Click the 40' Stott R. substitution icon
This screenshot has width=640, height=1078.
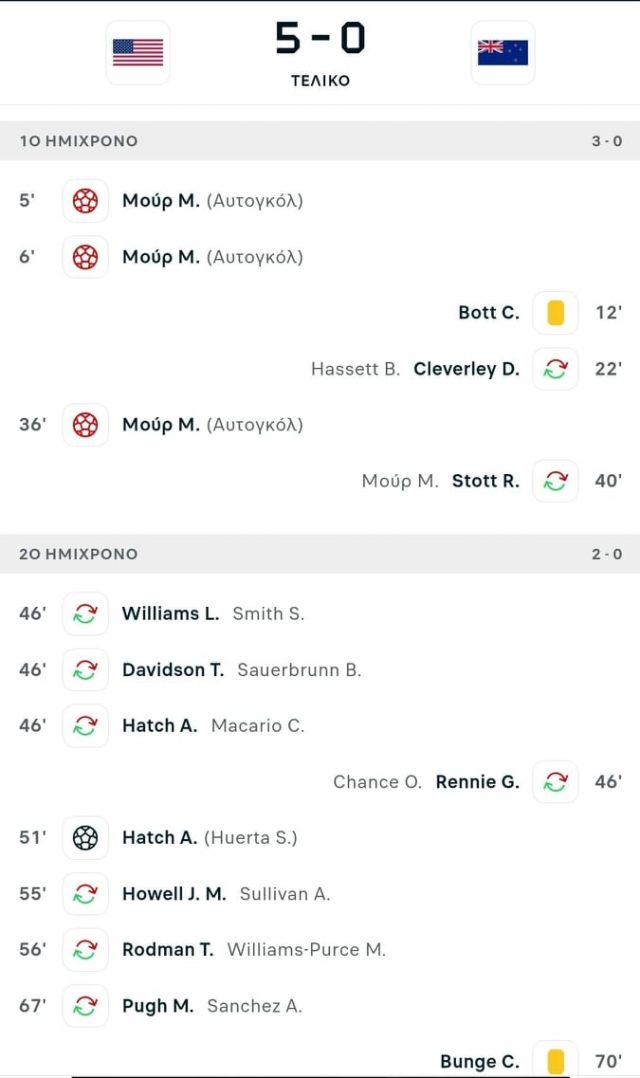click(x=555, y=481)
